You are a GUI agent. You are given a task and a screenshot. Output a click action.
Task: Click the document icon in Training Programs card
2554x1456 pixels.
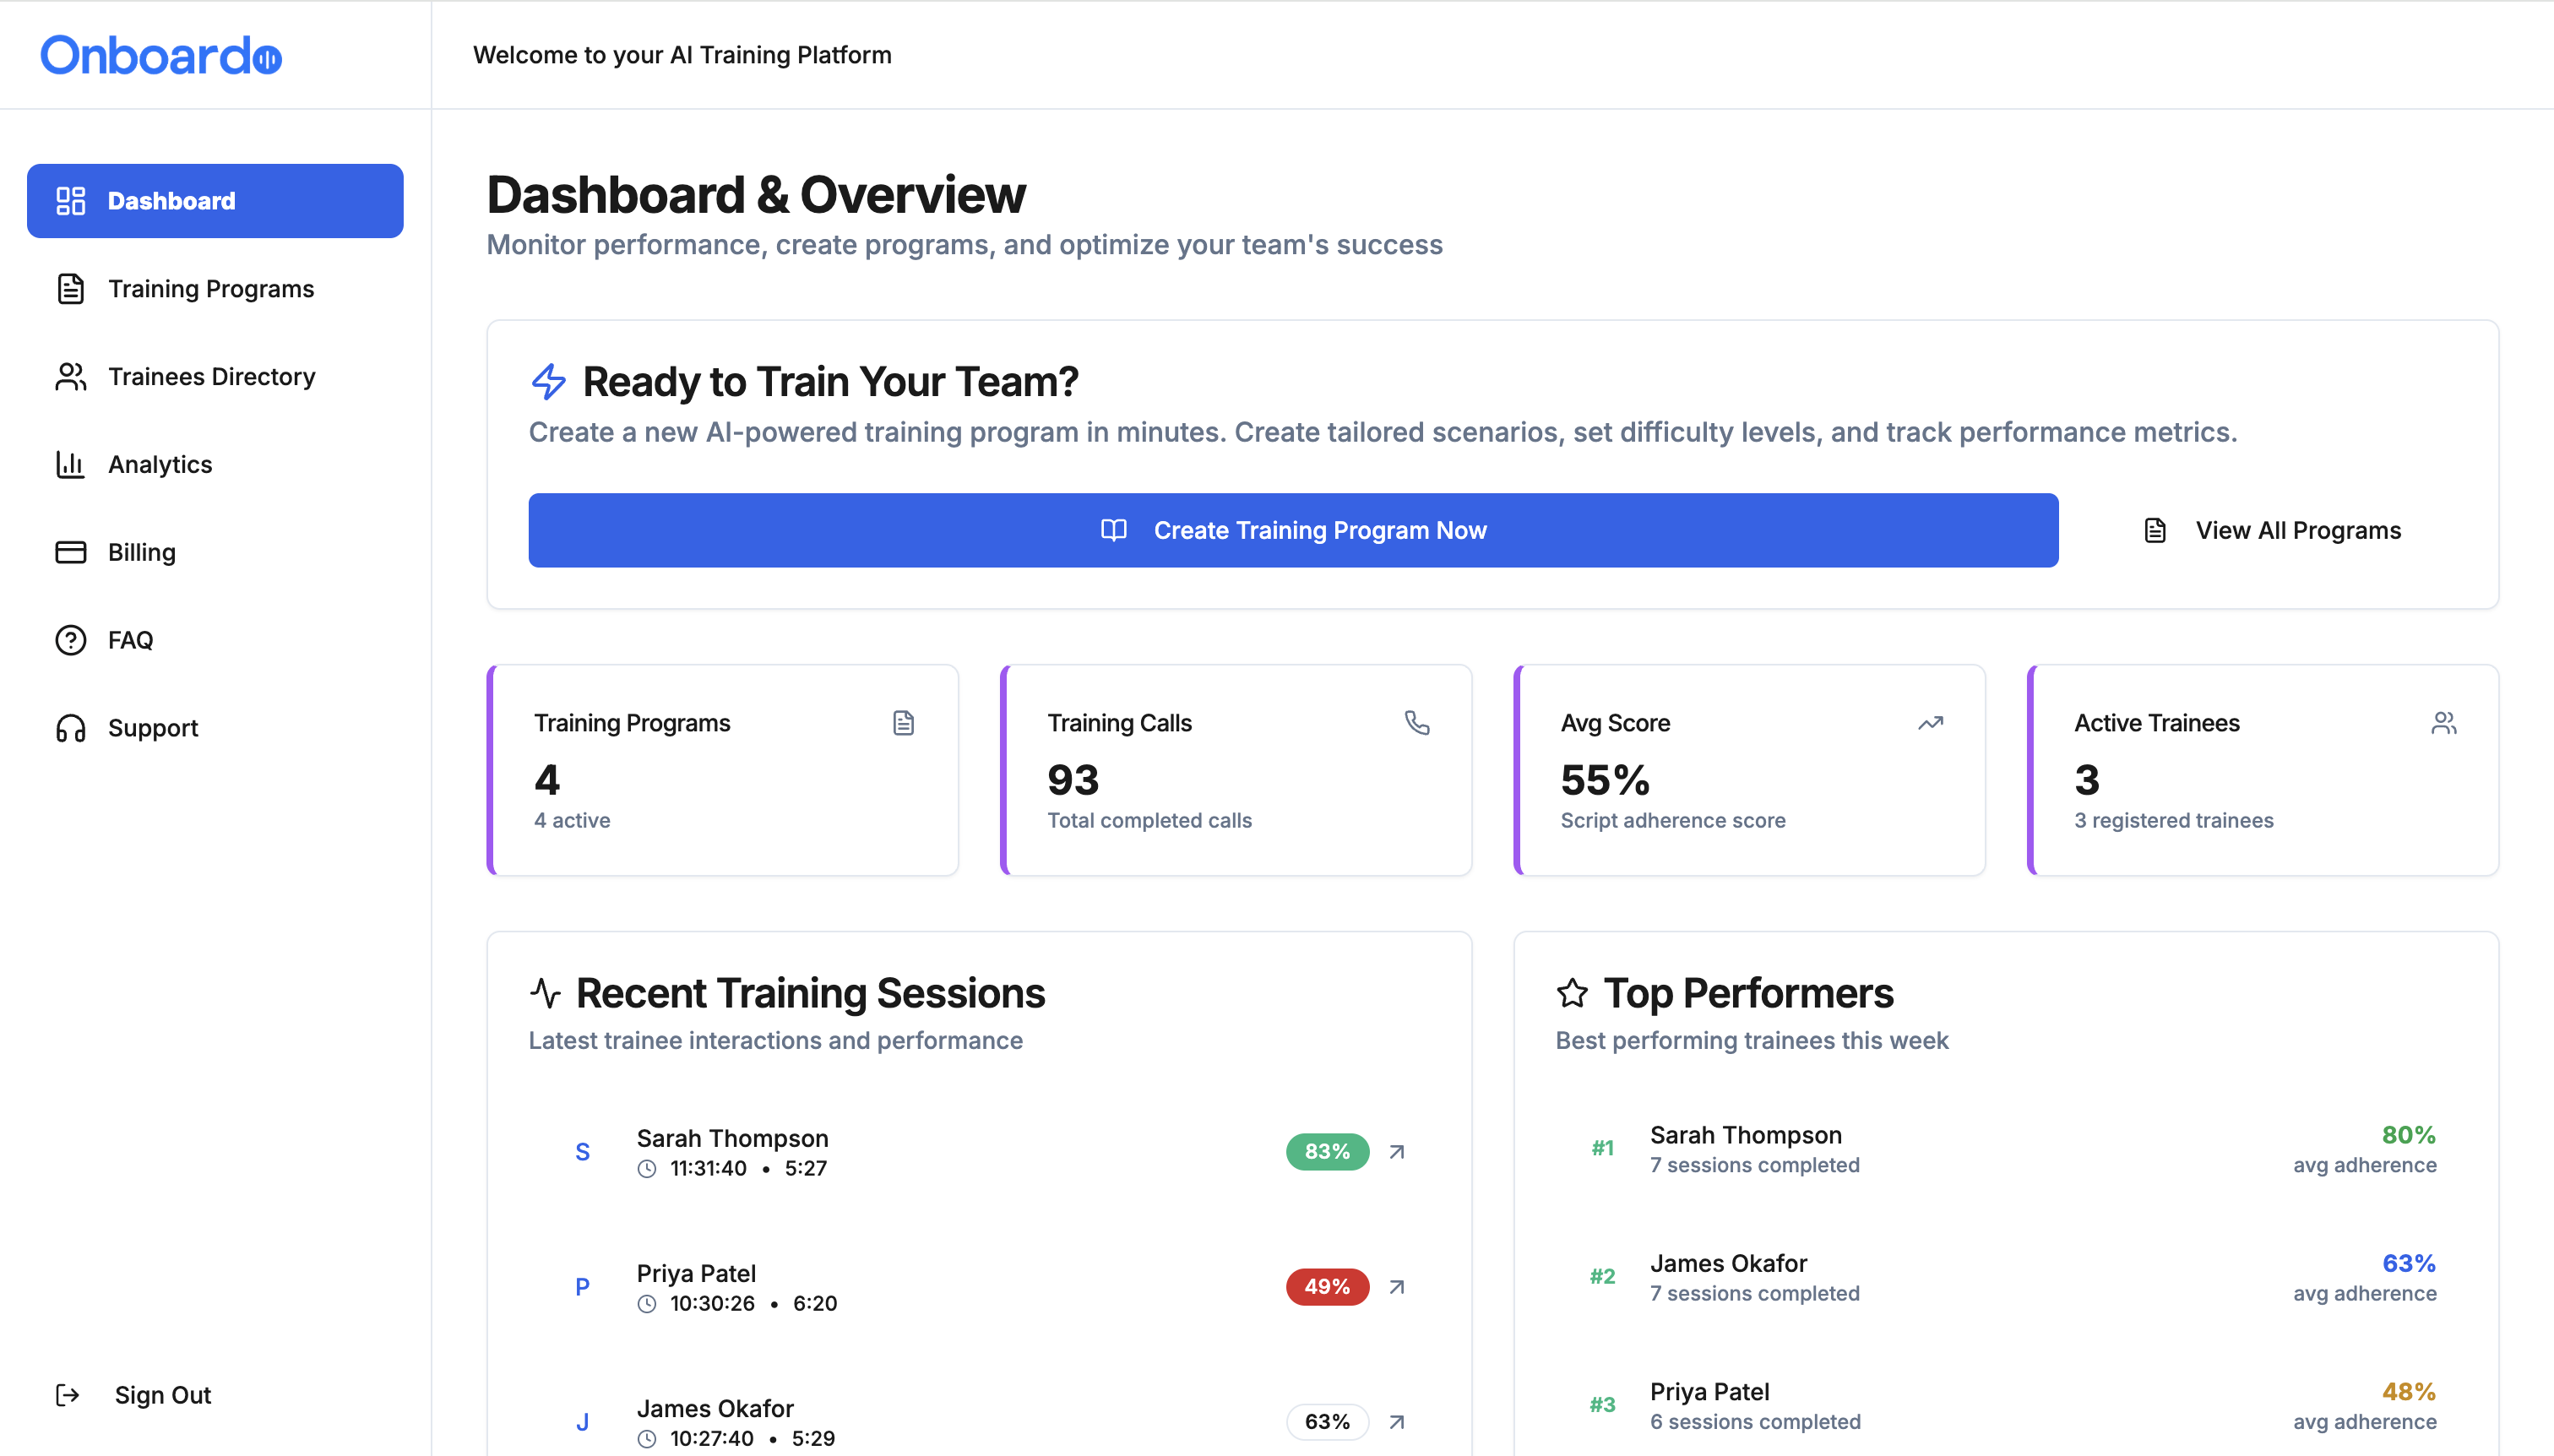click(903, 723)
